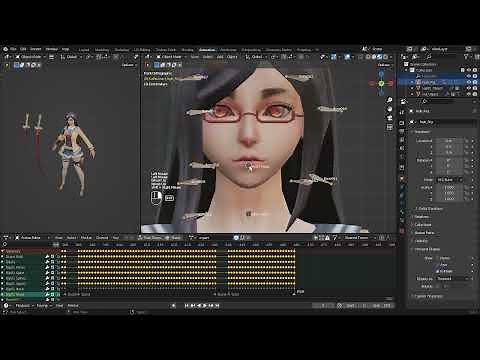This screenshot has width=480, height=360.
Task: Expand the Relations panel
Action: coord(421,217)
